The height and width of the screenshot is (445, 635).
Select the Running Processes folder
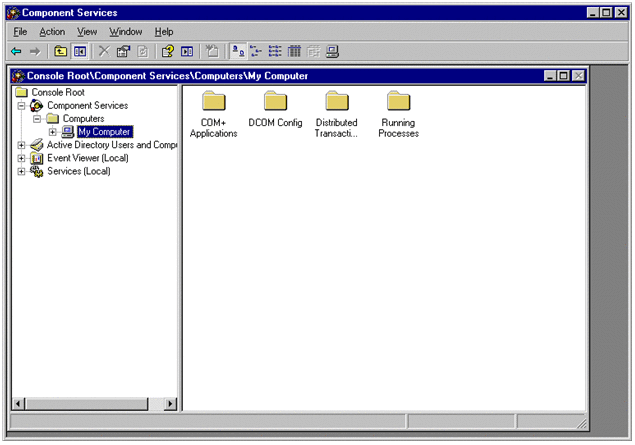click(398, 101)
